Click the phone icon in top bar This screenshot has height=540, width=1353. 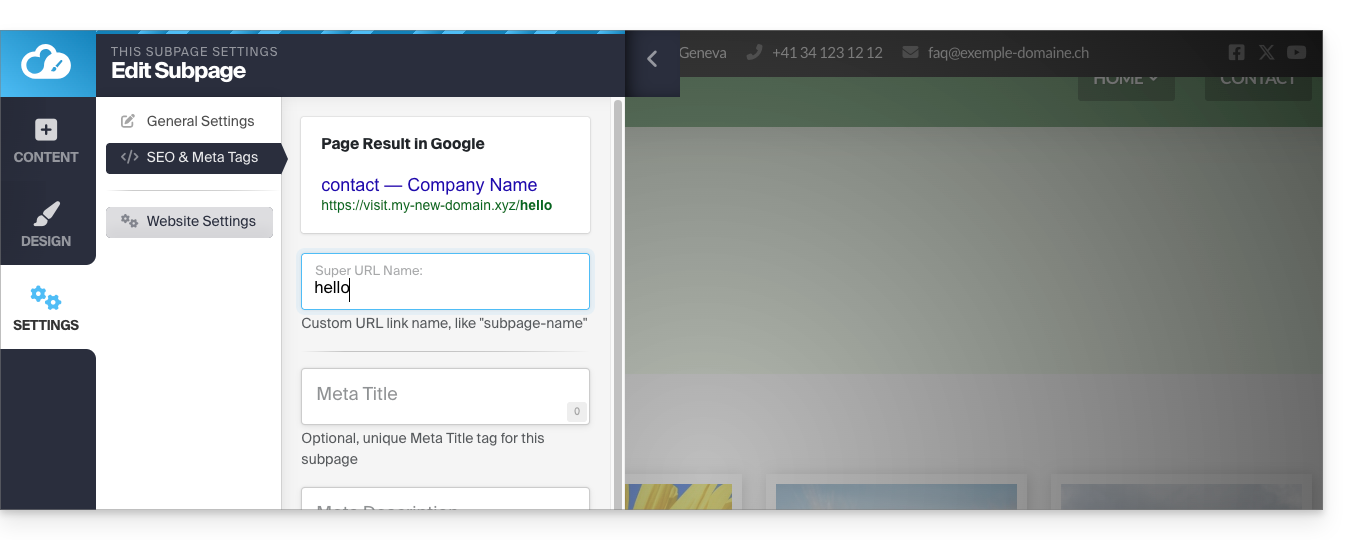click(x=754, y=52)
